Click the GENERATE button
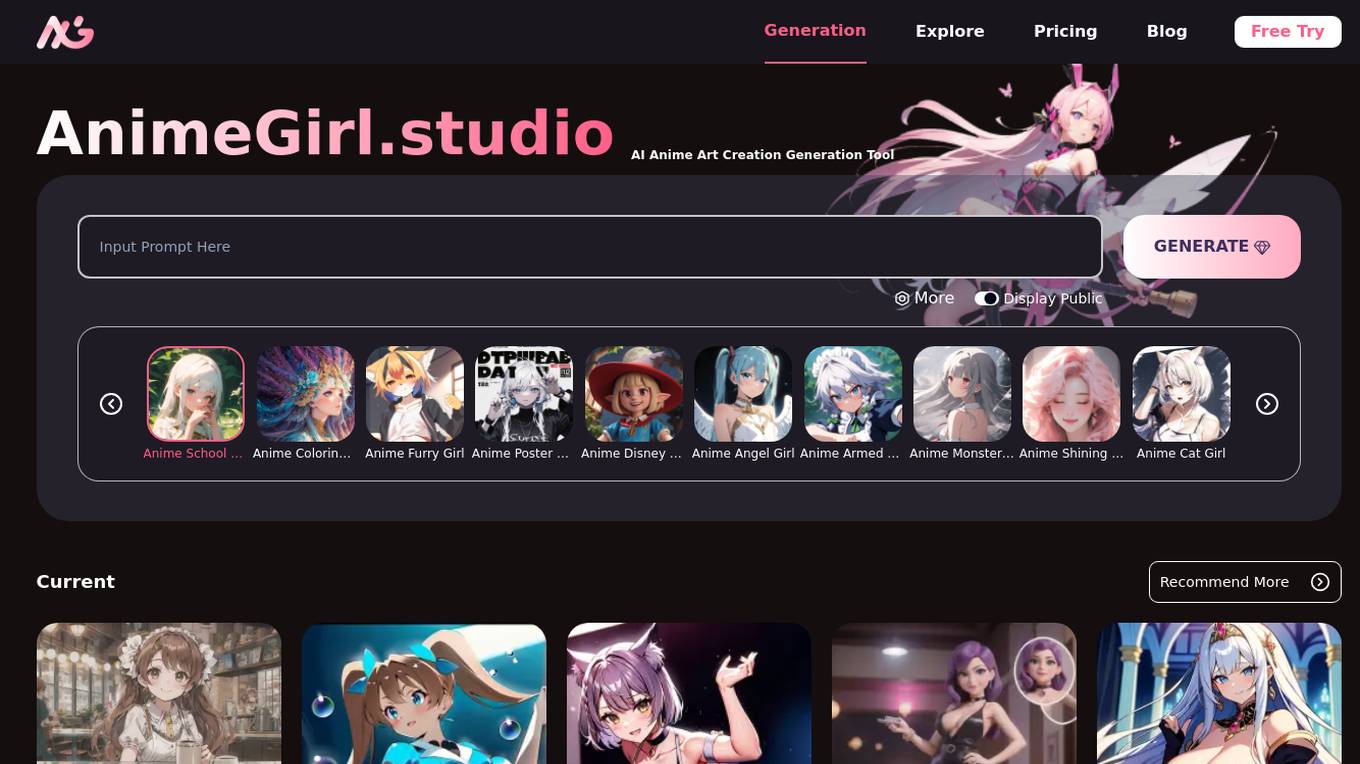 pyautogui.click(x=1212, y=247)
